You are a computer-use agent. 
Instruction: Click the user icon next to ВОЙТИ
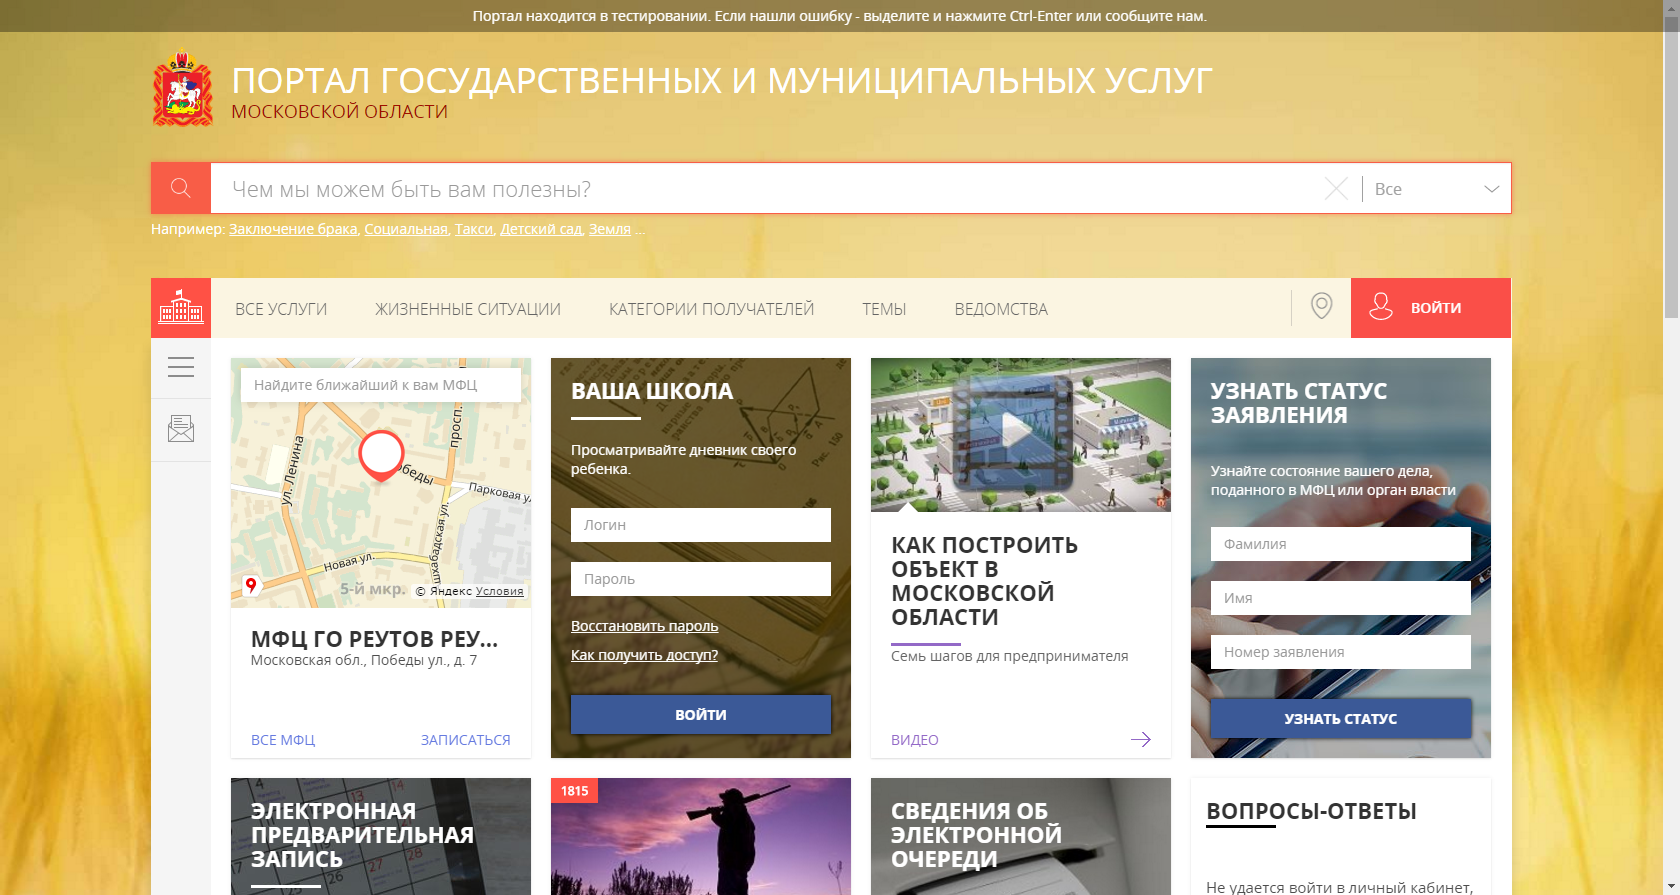(x=1381, y=306)
